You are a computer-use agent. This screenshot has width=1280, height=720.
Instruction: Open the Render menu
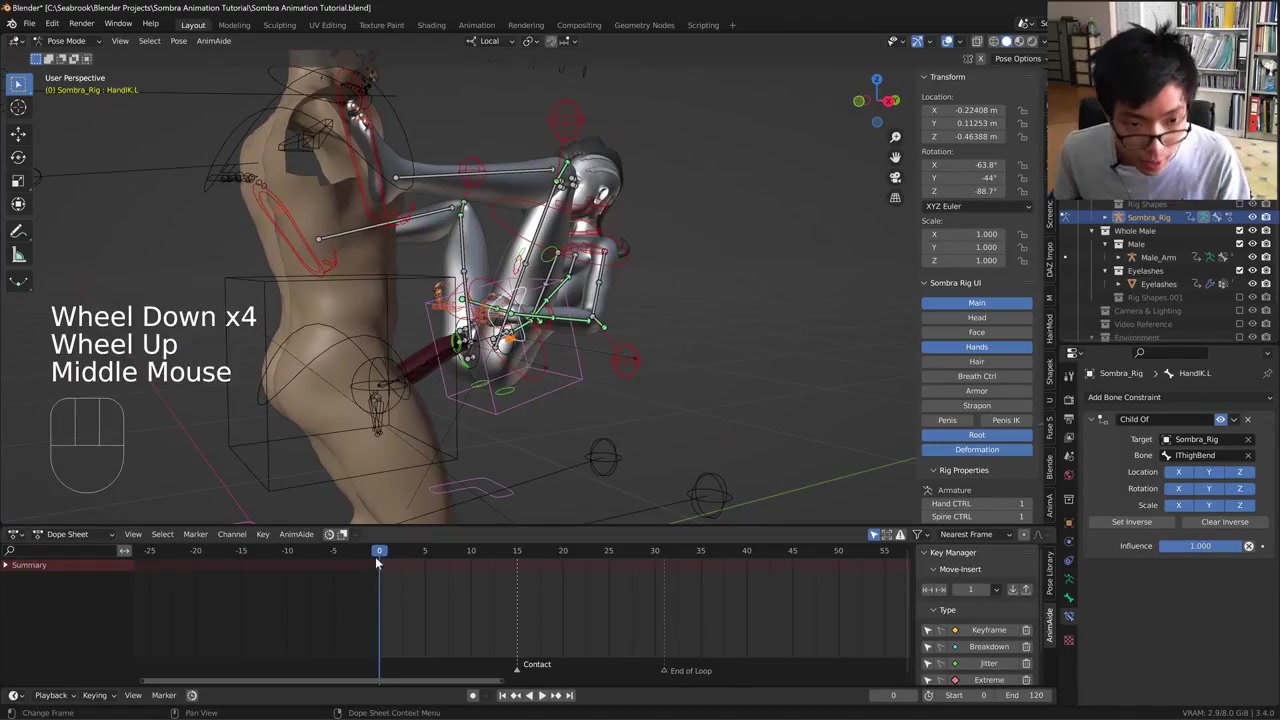pyautogui.click(x=81, y=24)
